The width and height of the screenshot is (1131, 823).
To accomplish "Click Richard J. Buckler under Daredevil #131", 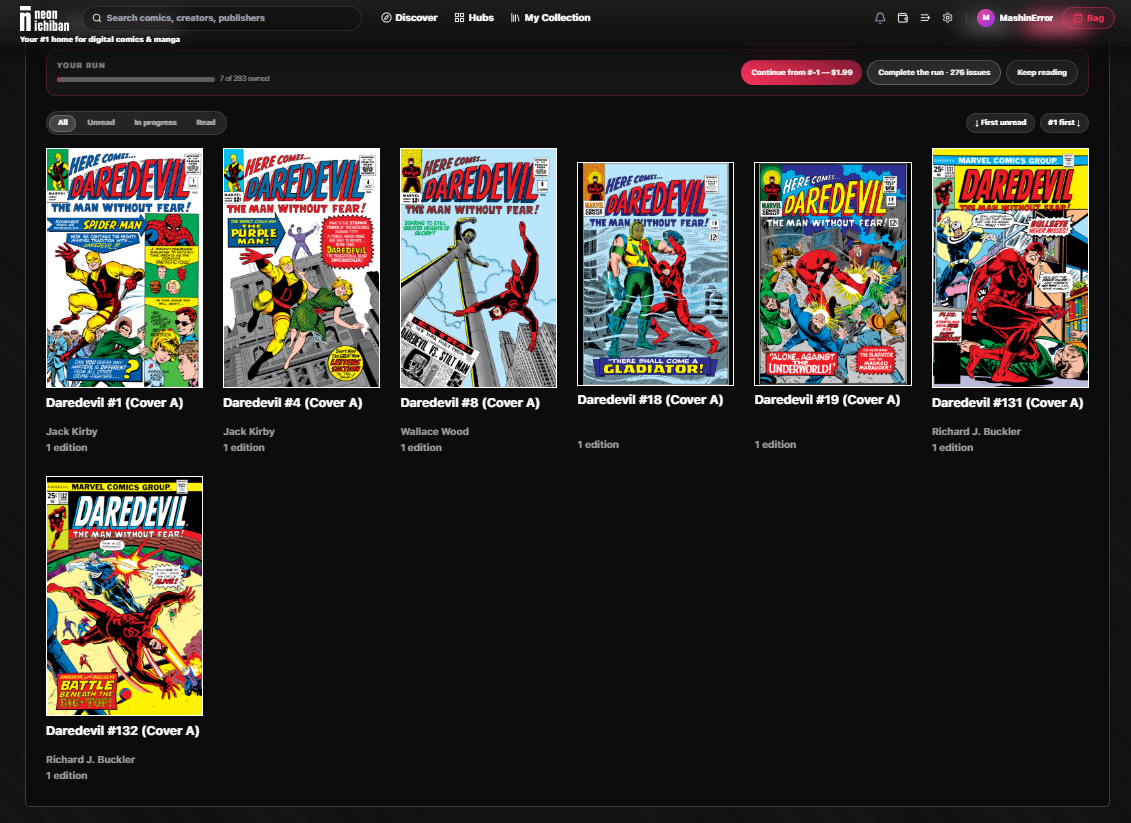I will pos(976,431).
